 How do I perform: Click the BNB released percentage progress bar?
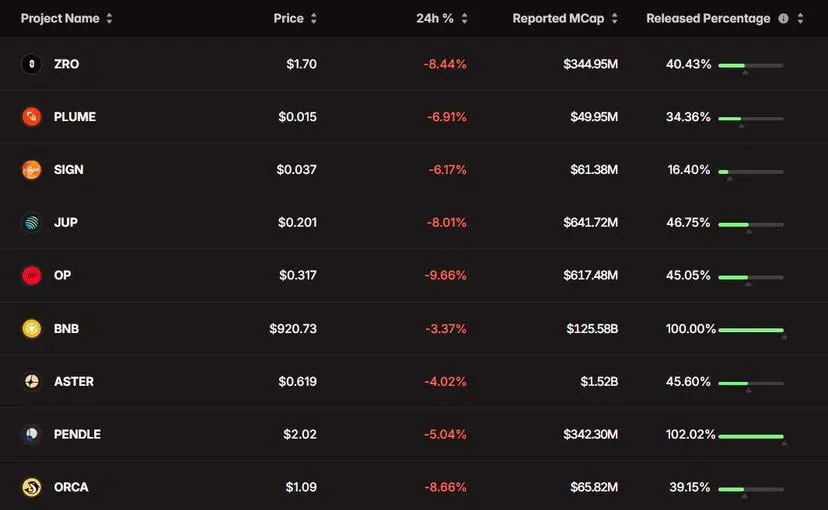point(750,329)
